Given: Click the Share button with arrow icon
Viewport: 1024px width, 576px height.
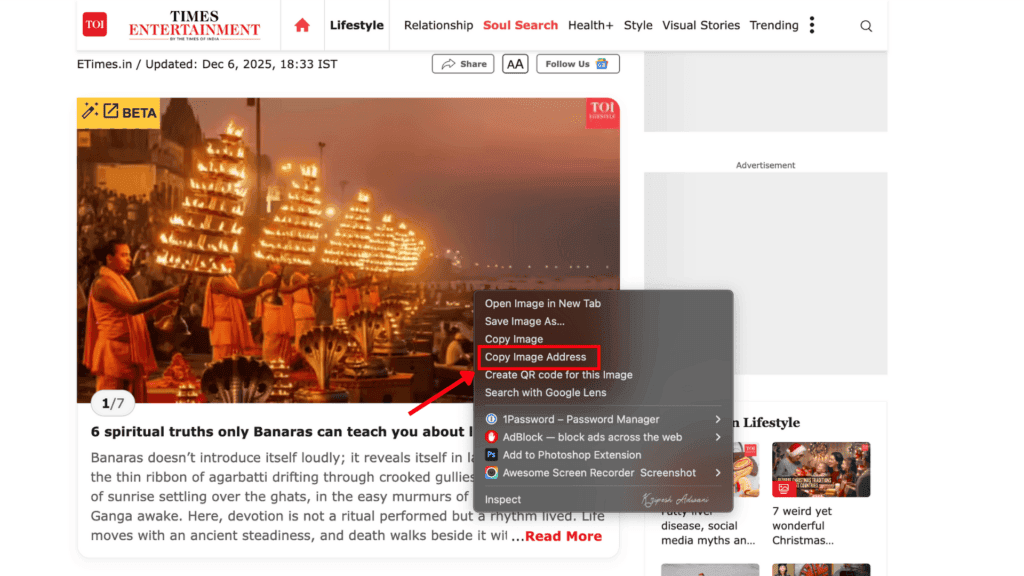Looking at the screenshot, I should pos(462,63).
